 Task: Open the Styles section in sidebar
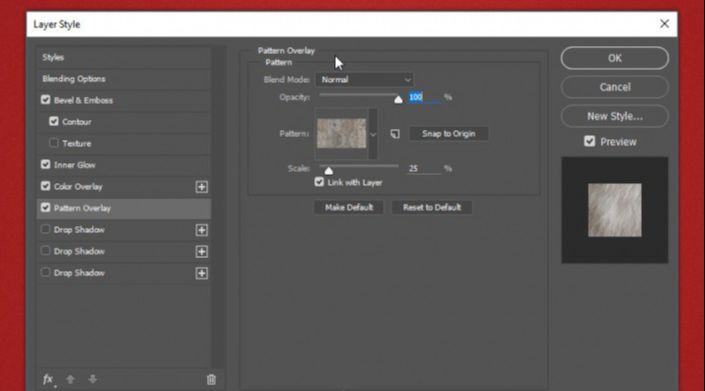123,58
